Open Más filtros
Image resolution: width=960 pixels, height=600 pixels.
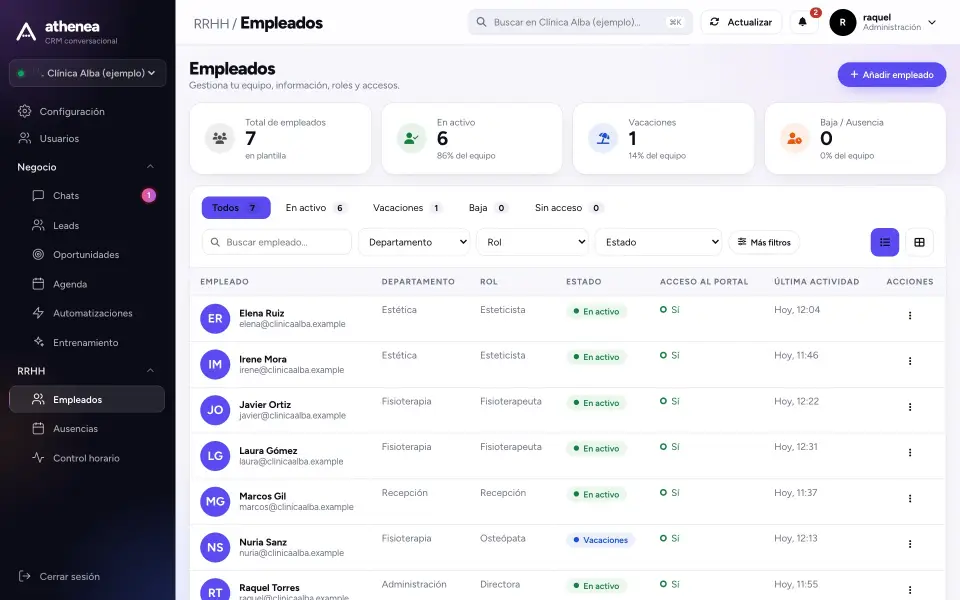pos(764,242)
